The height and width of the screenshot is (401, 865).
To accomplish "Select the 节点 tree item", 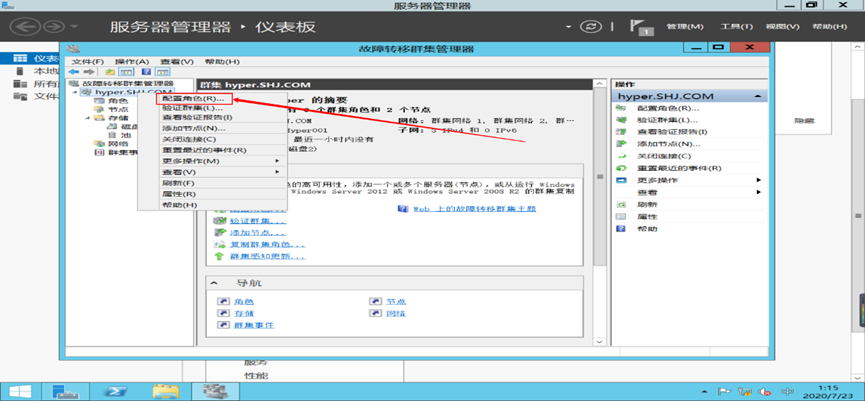I will coord(118,109).
